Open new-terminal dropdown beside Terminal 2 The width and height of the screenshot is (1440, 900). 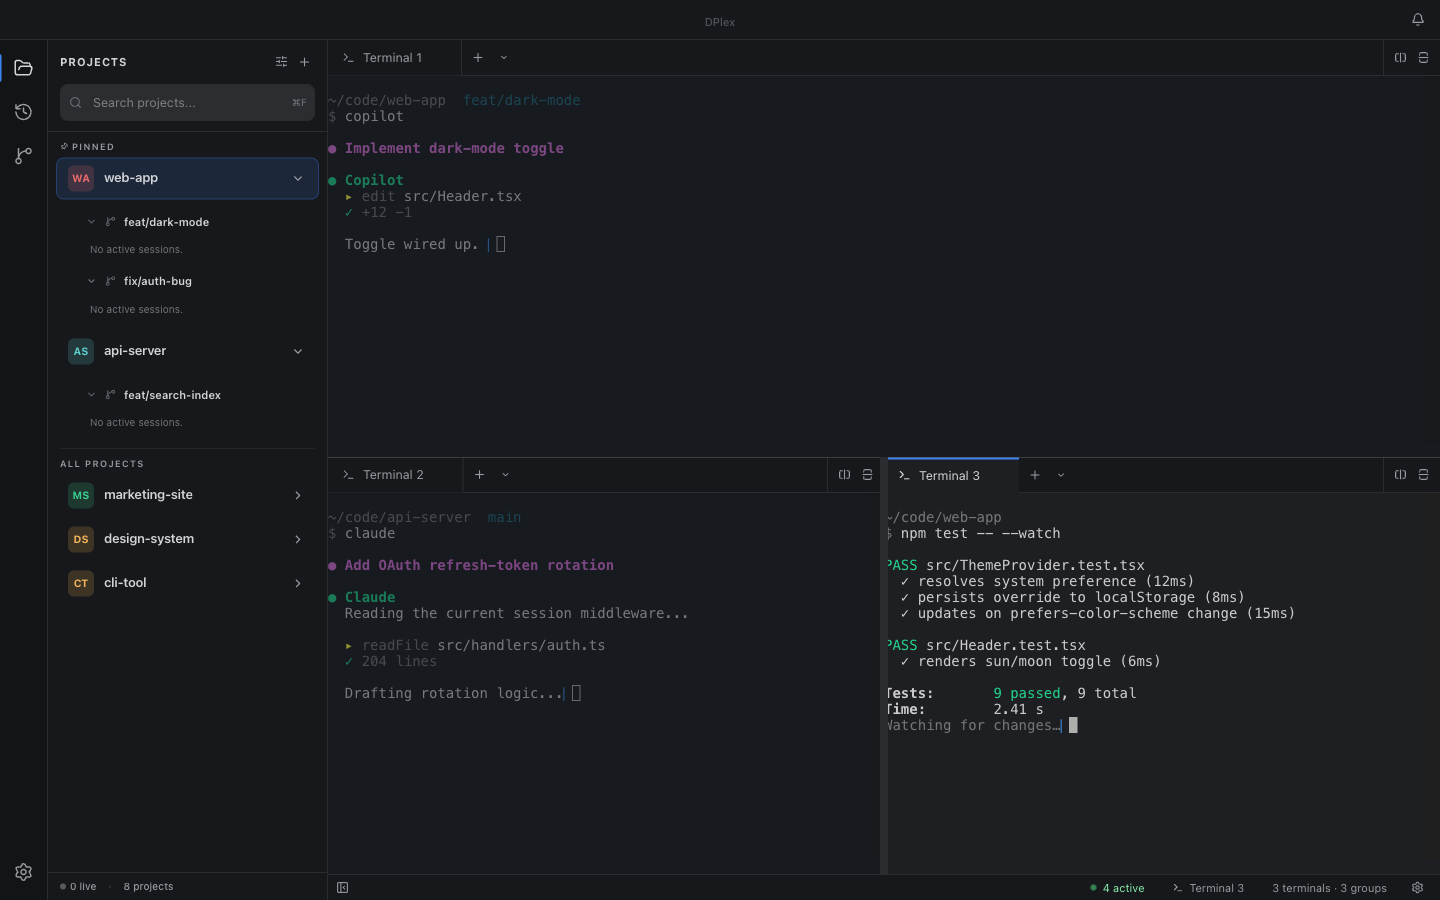(506, 475)
